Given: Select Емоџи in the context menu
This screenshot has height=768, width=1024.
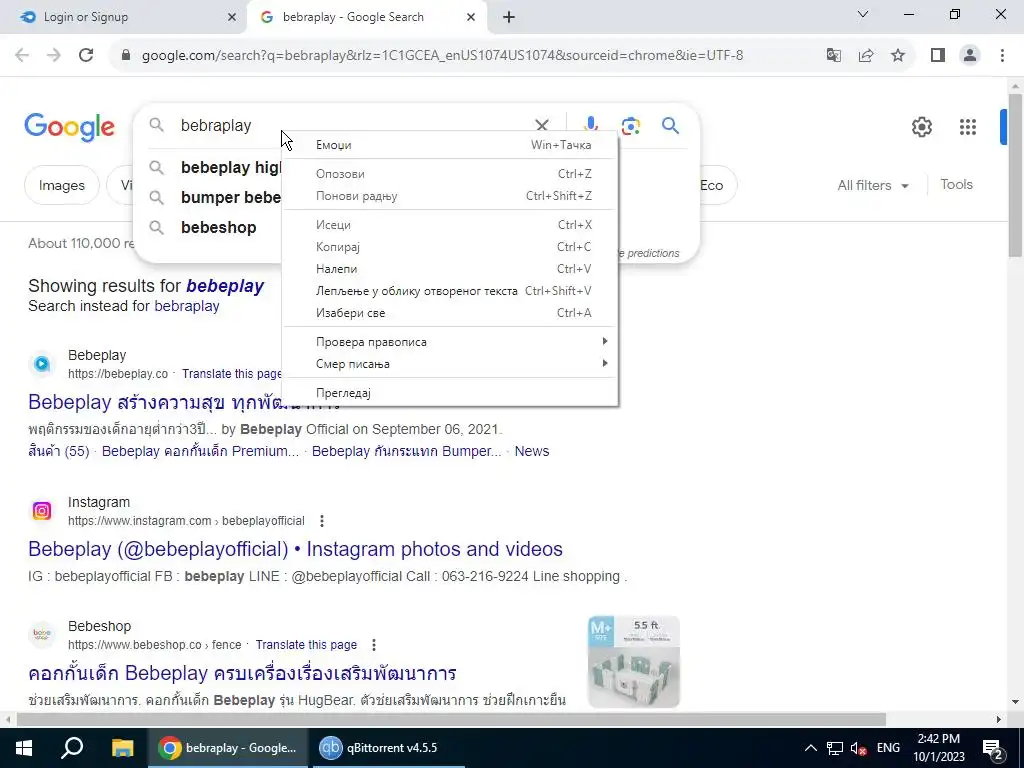Looking at the screenshot, I should (x=450, y=145).
